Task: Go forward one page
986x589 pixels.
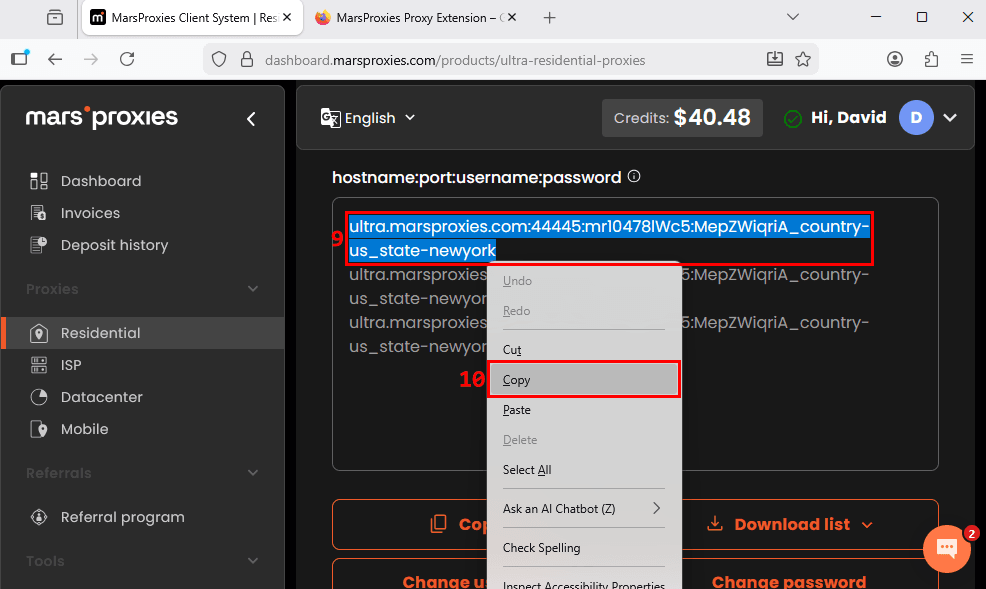Action: click(x=91, y=59)
